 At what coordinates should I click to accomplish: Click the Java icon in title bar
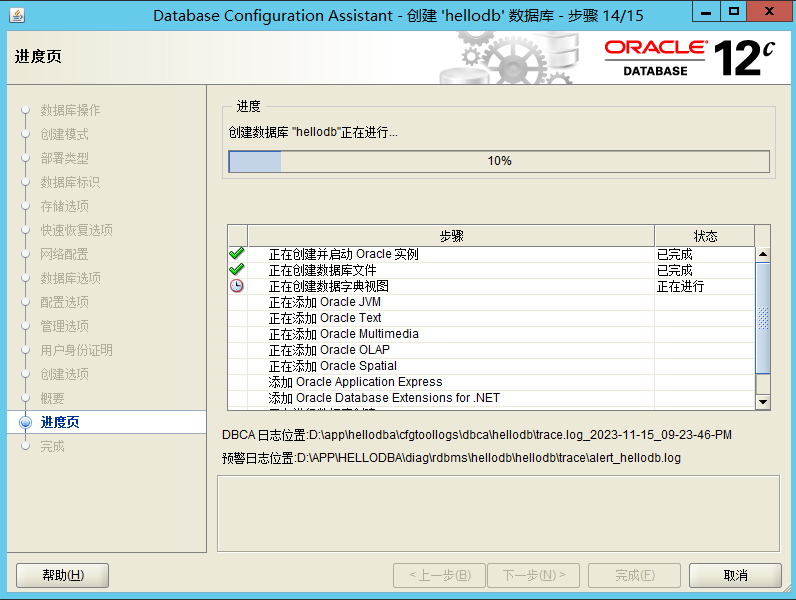tap(17, 15)
